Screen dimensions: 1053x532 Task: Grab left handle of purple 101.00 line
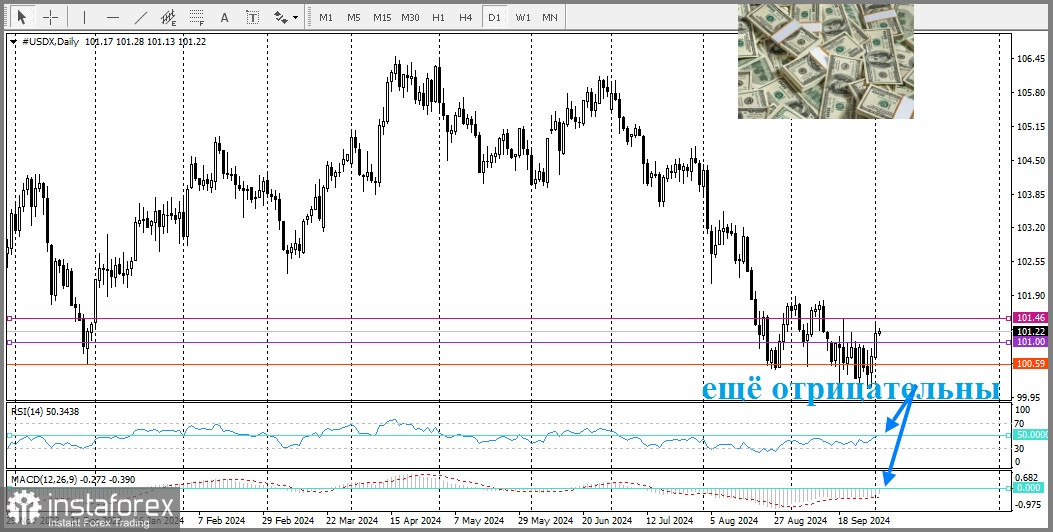9,342
